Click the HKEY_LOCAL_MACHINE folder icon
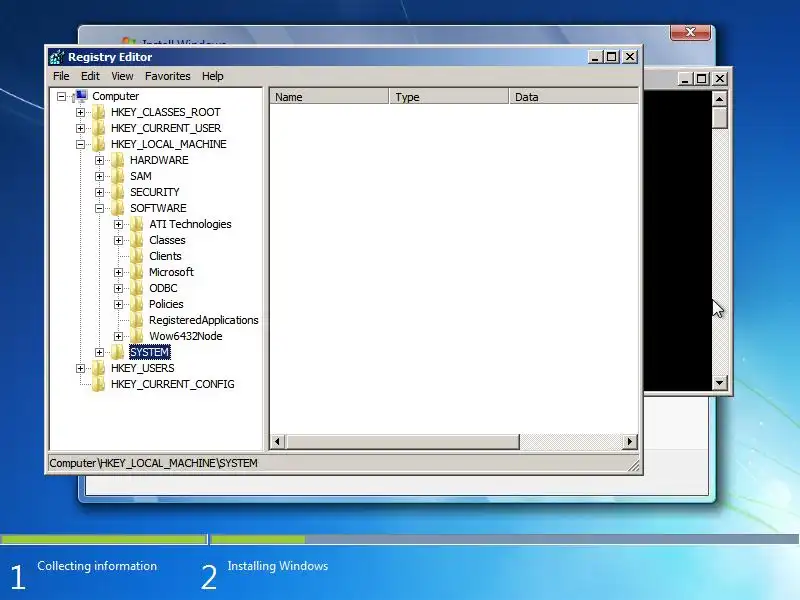 (98, 144)
